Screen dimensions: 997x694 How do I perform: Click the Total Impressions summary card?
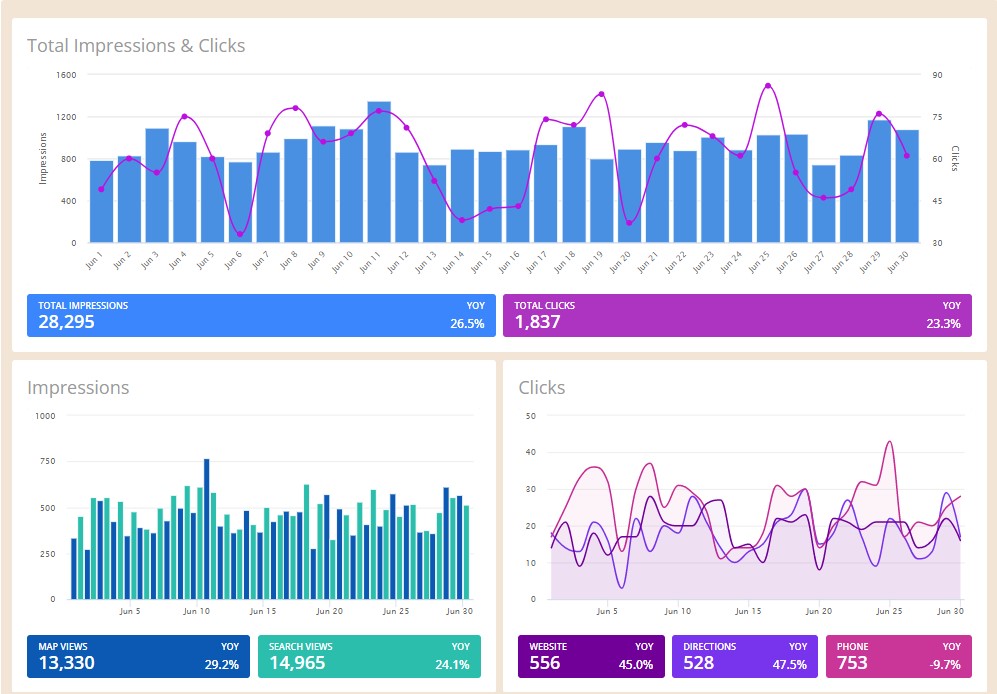tap(260, 315)
